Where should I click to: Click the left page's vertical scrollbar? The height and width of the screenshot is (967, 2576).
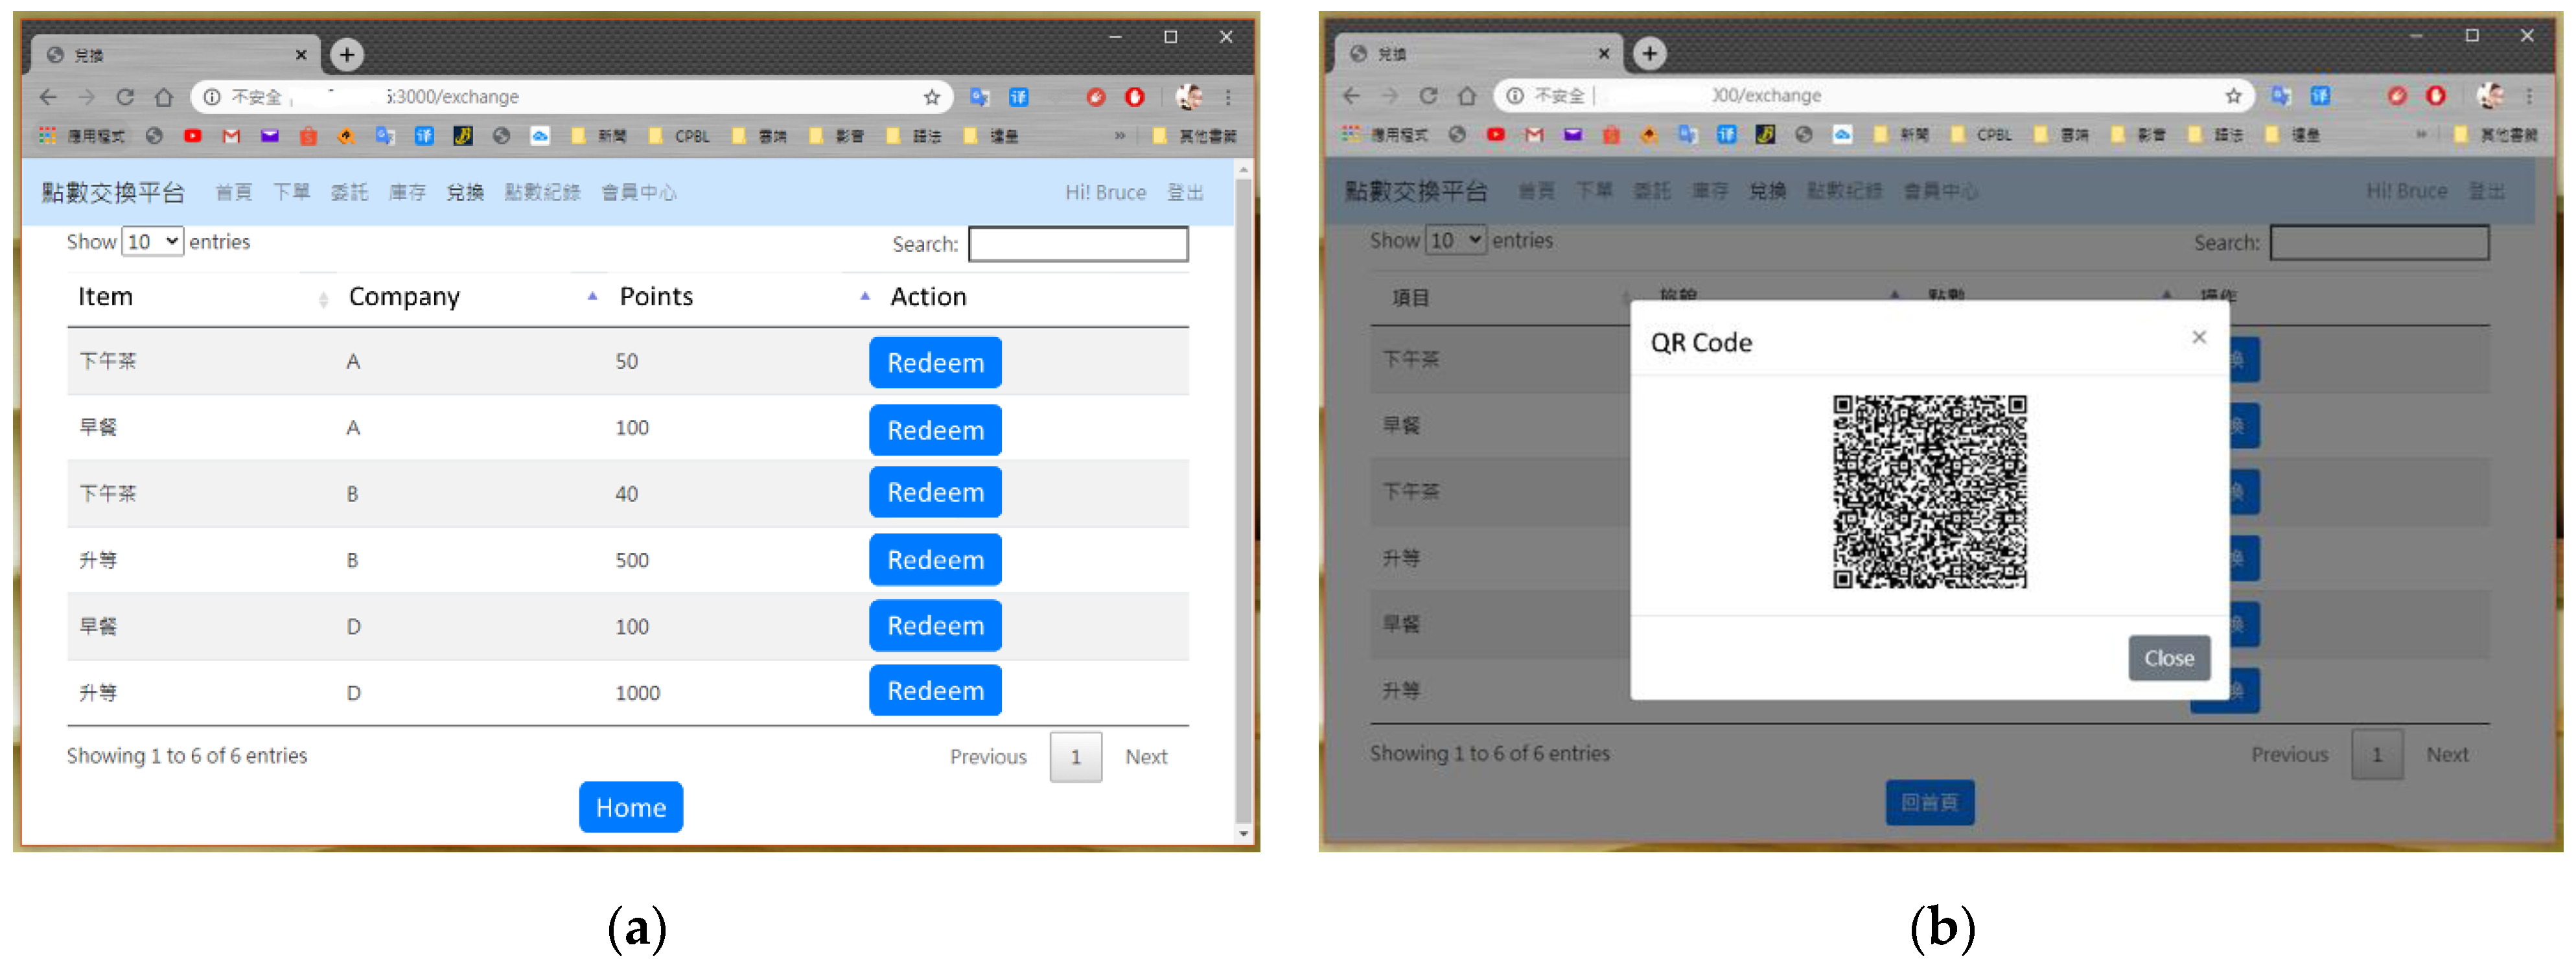point(1243,500)
